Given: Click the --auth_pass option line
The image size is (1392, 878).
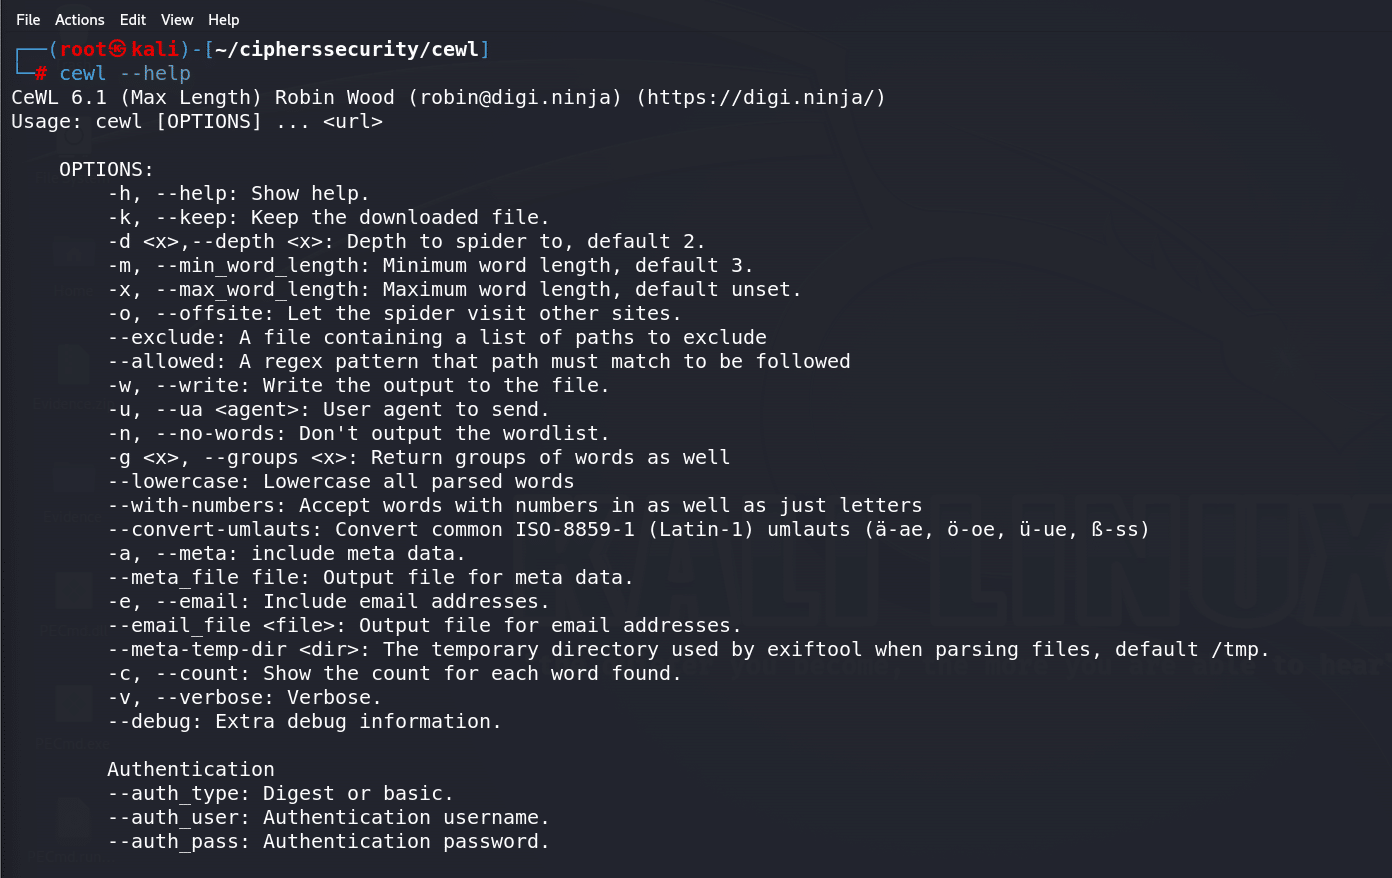Looking at the screenshot, I should [329, 841].
